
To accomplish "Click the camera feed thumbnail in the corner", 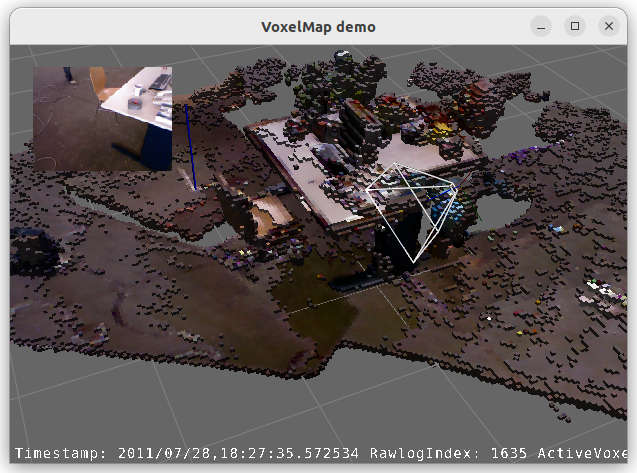I will point(103,118).
